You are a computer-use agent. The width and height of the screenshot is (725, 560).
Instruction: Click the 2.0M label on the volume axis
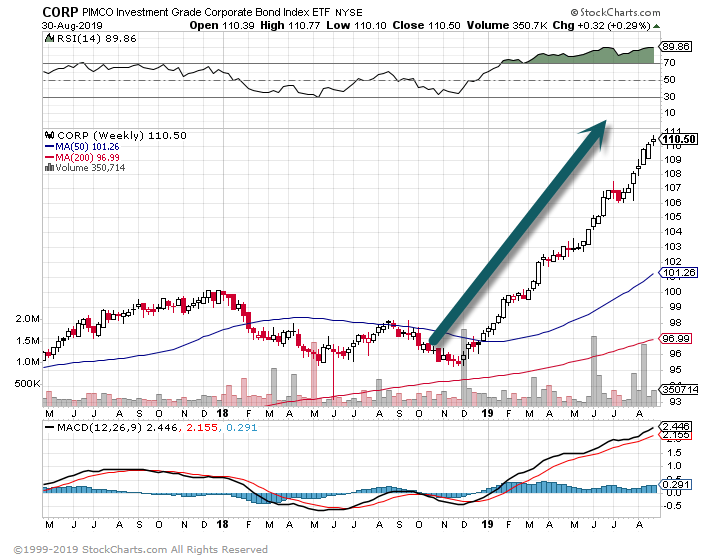[x=28, y=319]
